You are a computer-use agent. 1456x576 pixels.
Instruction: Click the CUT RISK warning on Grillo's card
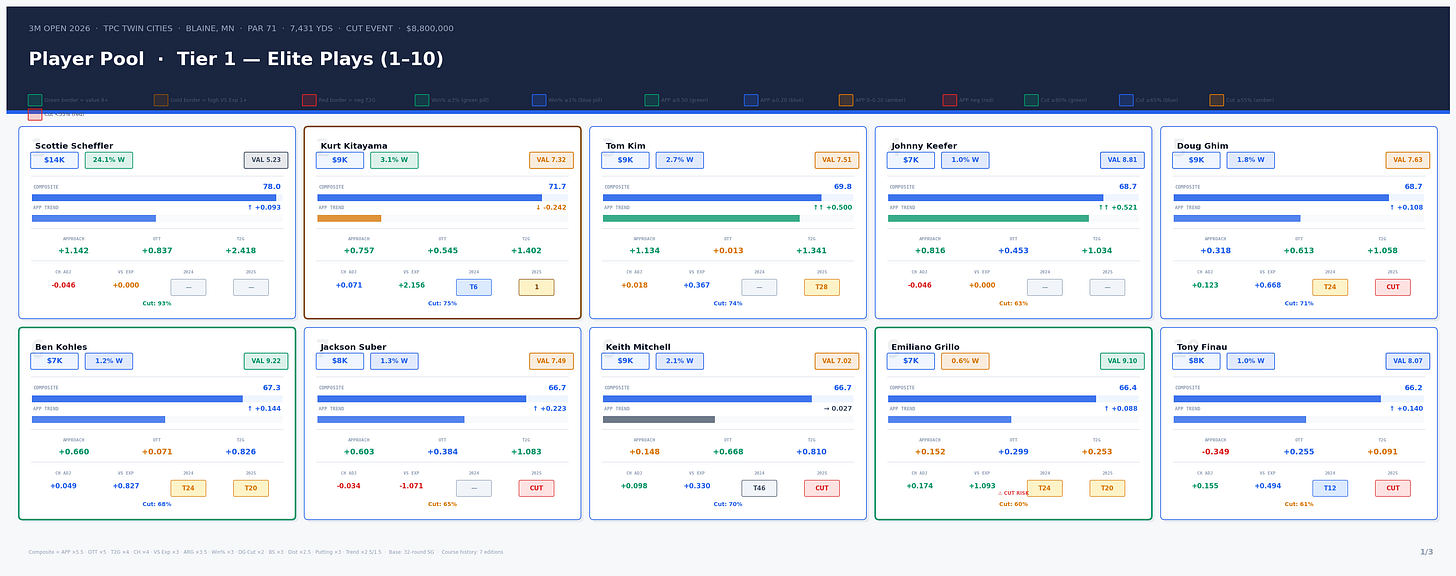(1013, 493)
